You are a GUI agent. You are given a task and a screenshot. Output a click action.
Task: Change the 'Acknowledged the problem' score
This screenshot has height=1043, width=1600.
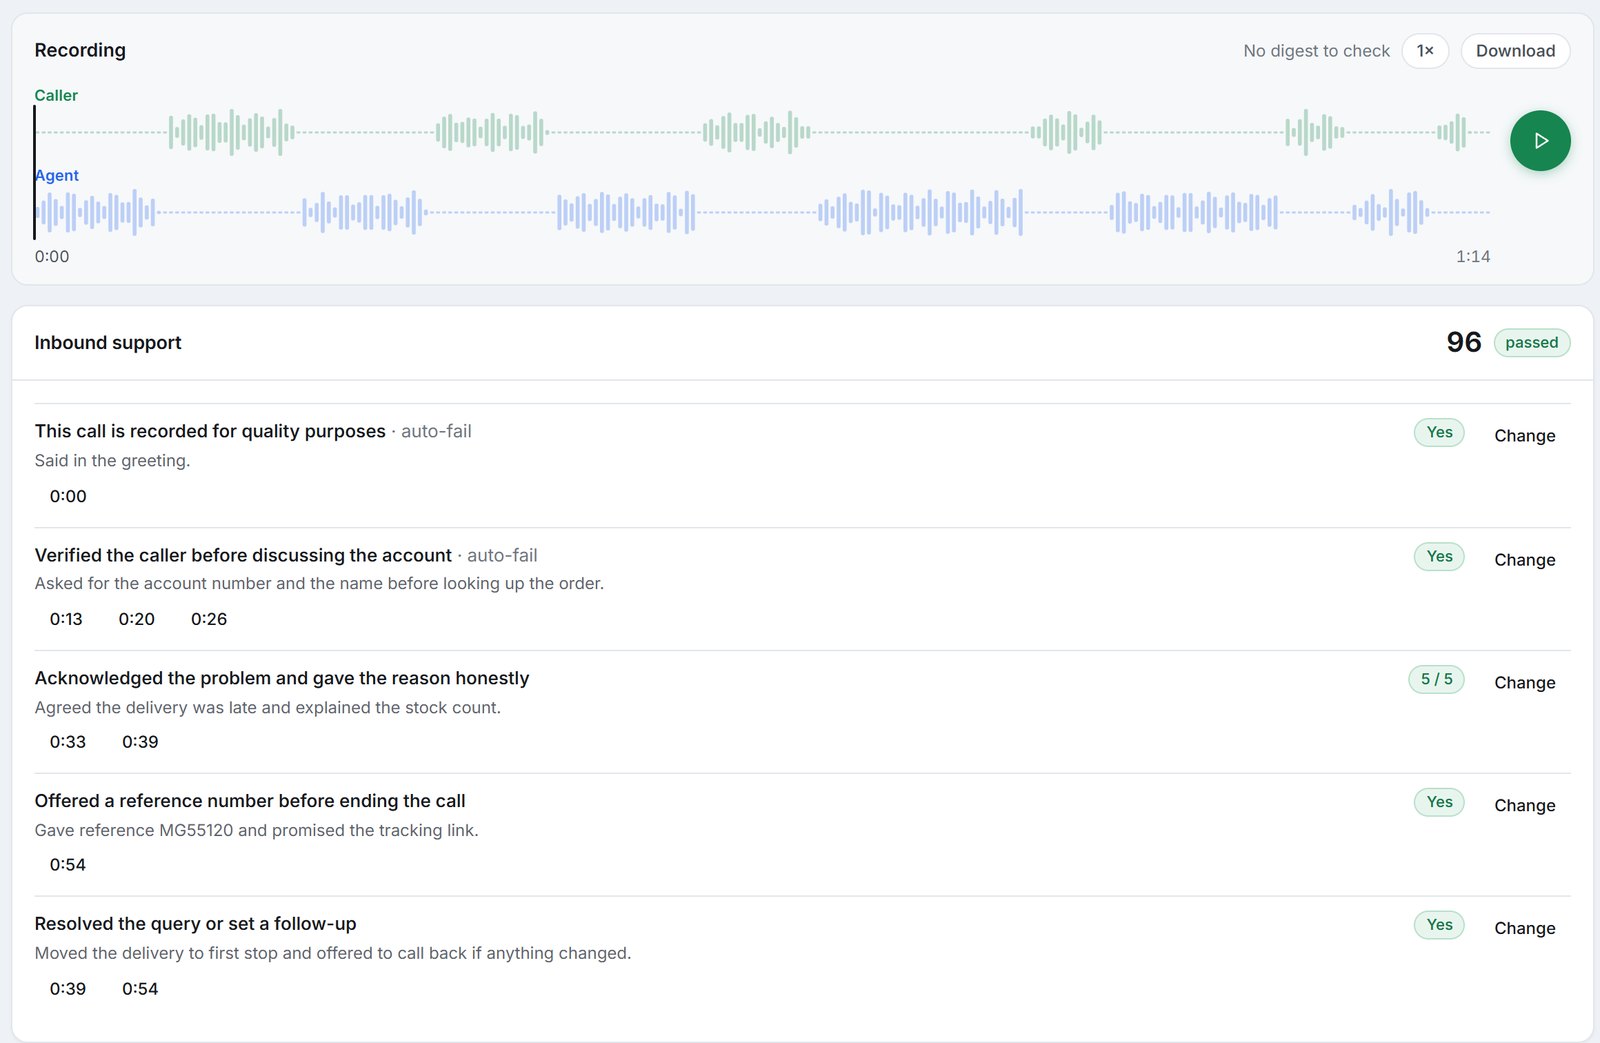click(1524, 683)
